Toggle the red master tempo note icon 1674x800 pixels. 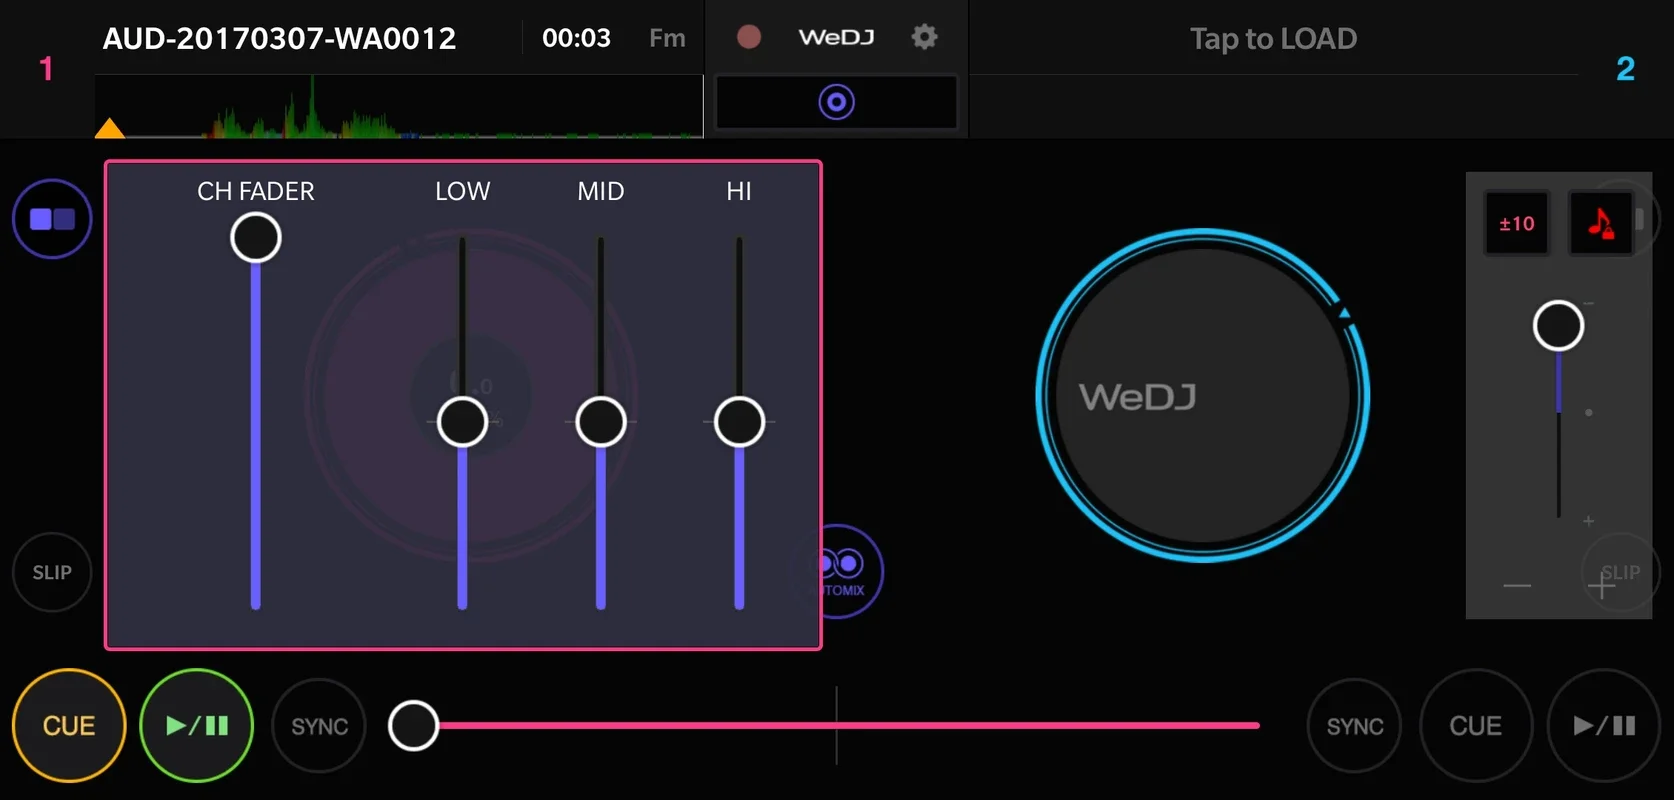(1600, 223)
